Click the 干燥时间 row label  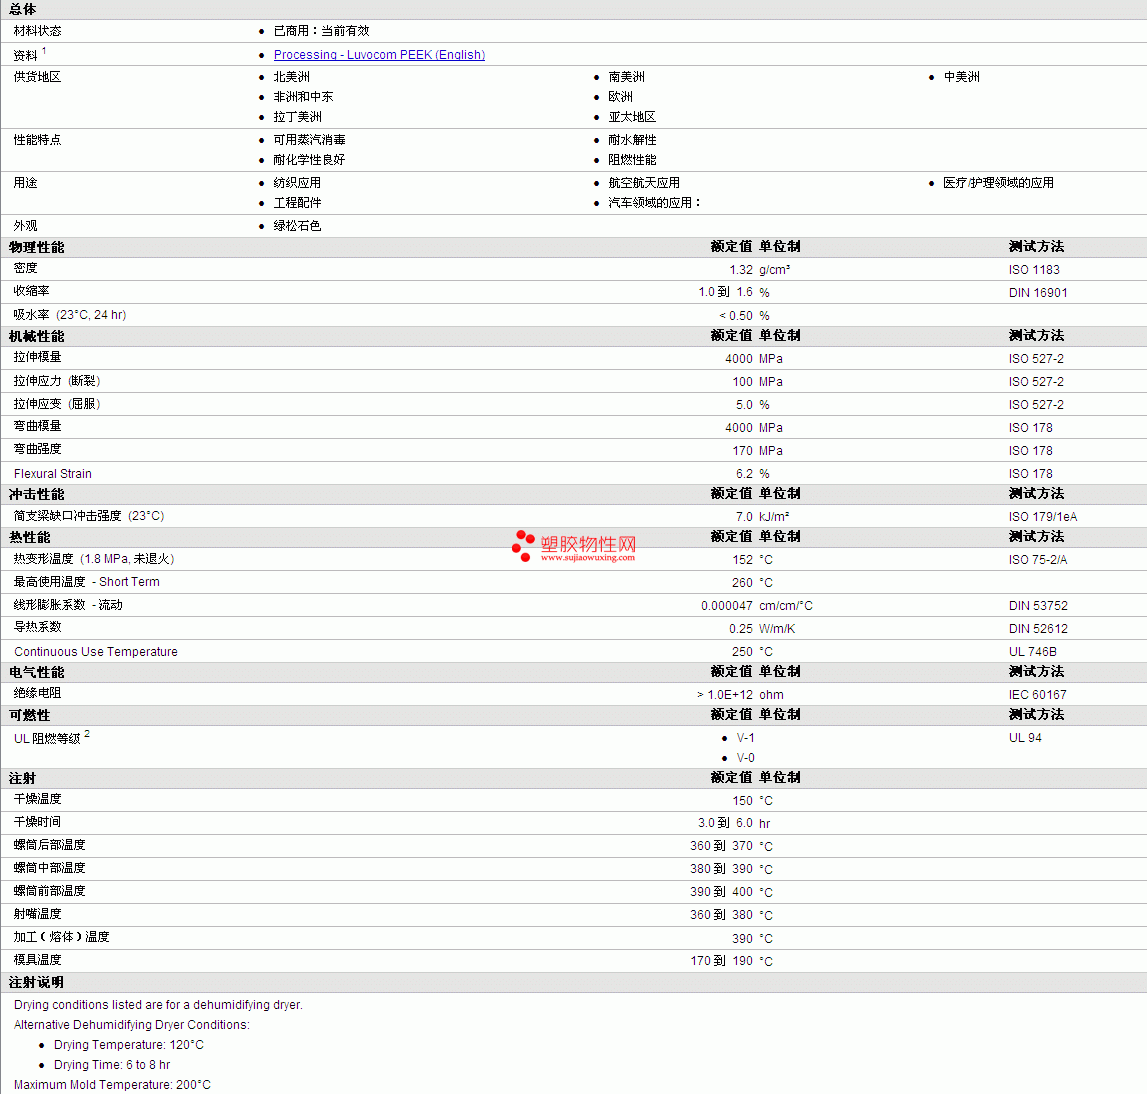(x=37, y=822)
